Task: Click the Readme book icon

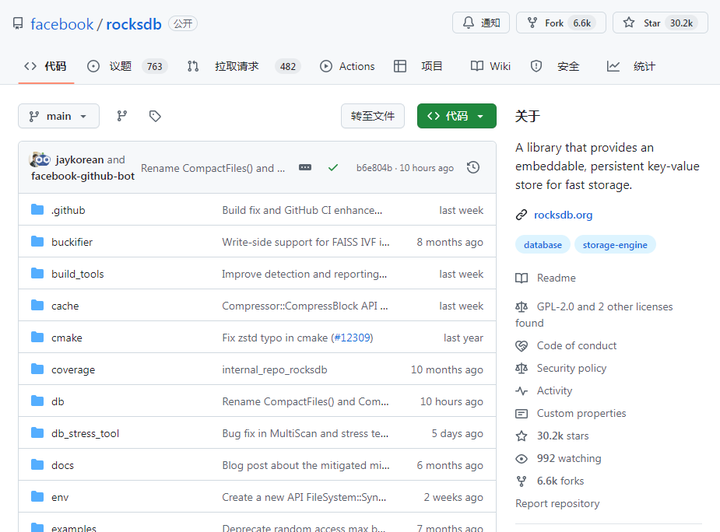Action: [522, 278]
